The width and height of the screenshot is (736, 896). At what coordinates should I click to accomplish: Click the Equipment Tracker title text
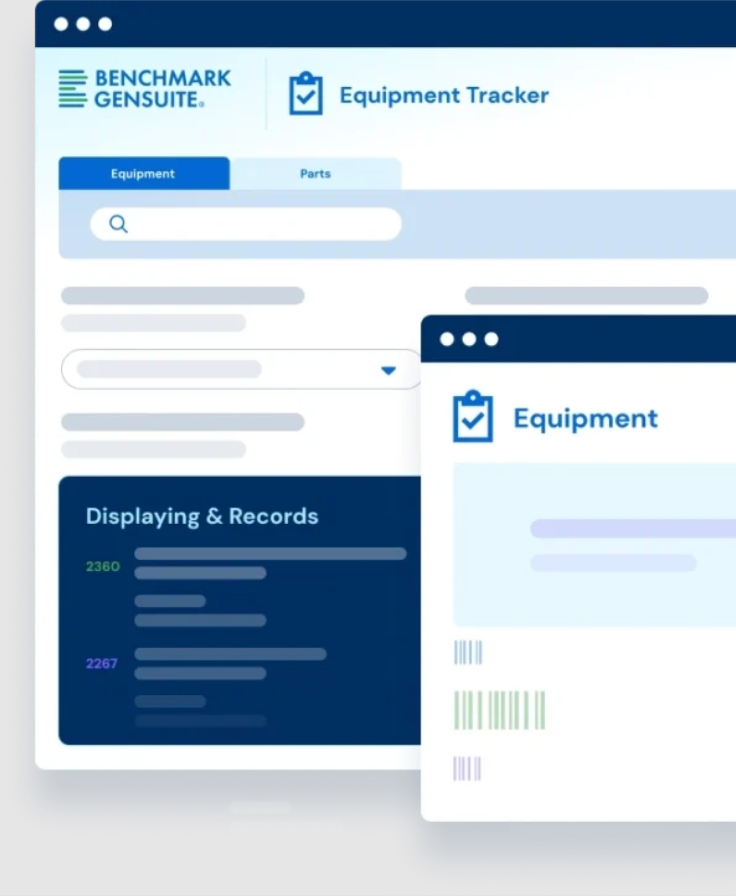click(x=444, y=96)
